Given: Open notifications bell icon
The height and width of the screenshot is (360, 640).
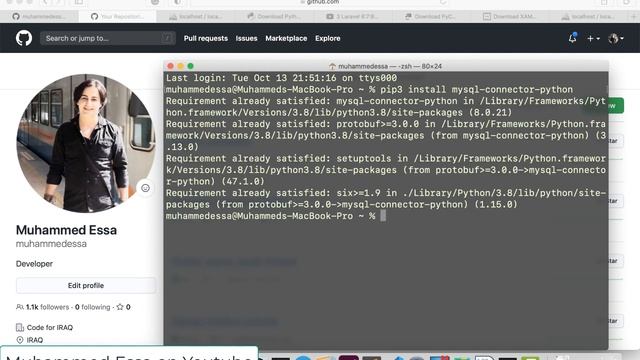Looking at the screenshot, I should [x=572, y=38].
